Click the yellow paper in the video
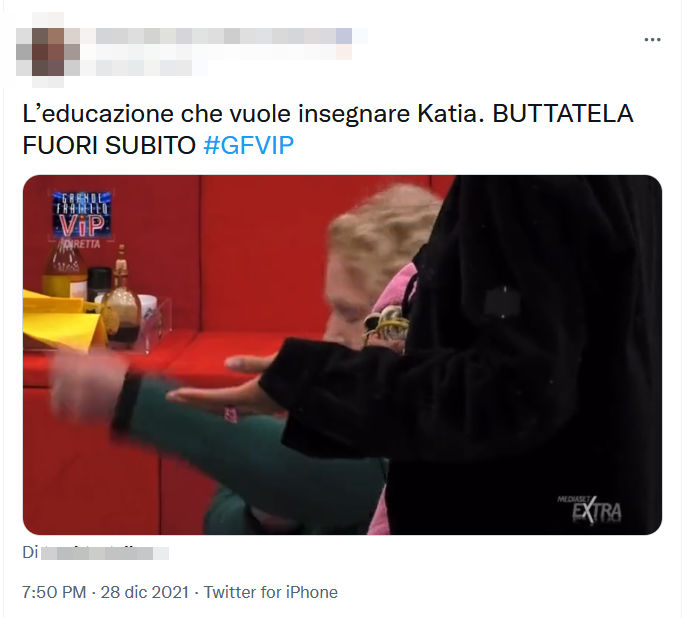The width and height of the screenshot is (682, 618). (64, 319)
